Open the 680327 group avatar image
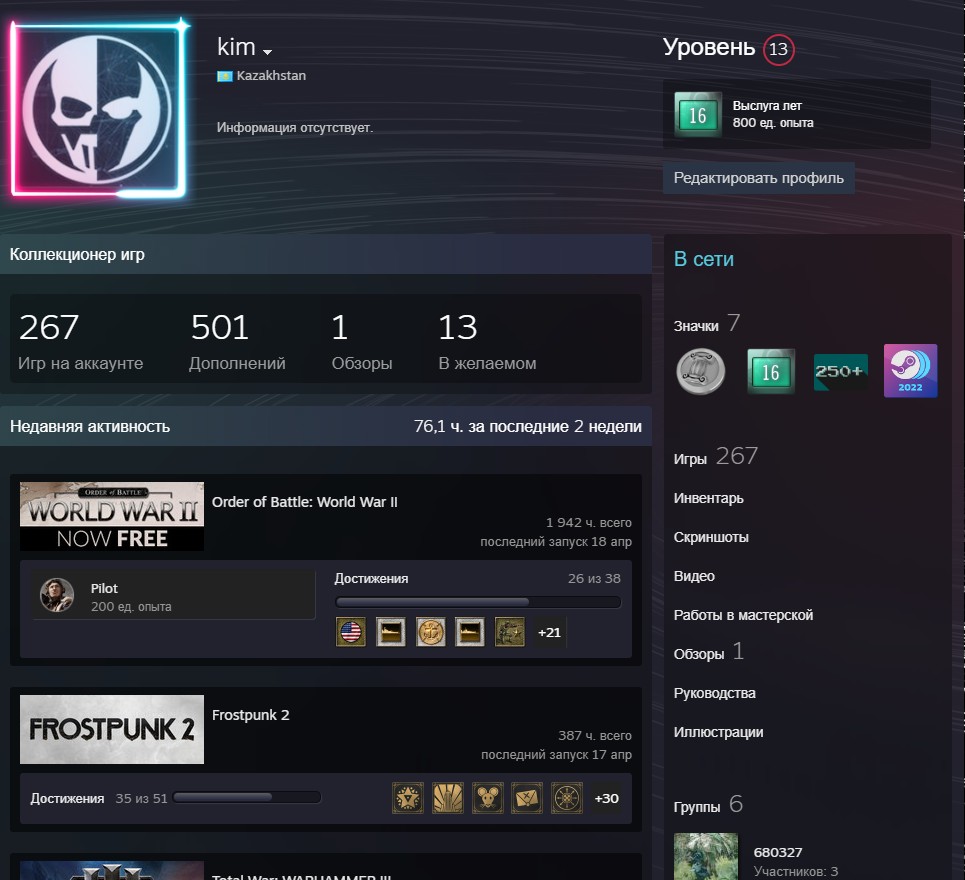Screen dimensions: 965x880 (x=706, y=857)
